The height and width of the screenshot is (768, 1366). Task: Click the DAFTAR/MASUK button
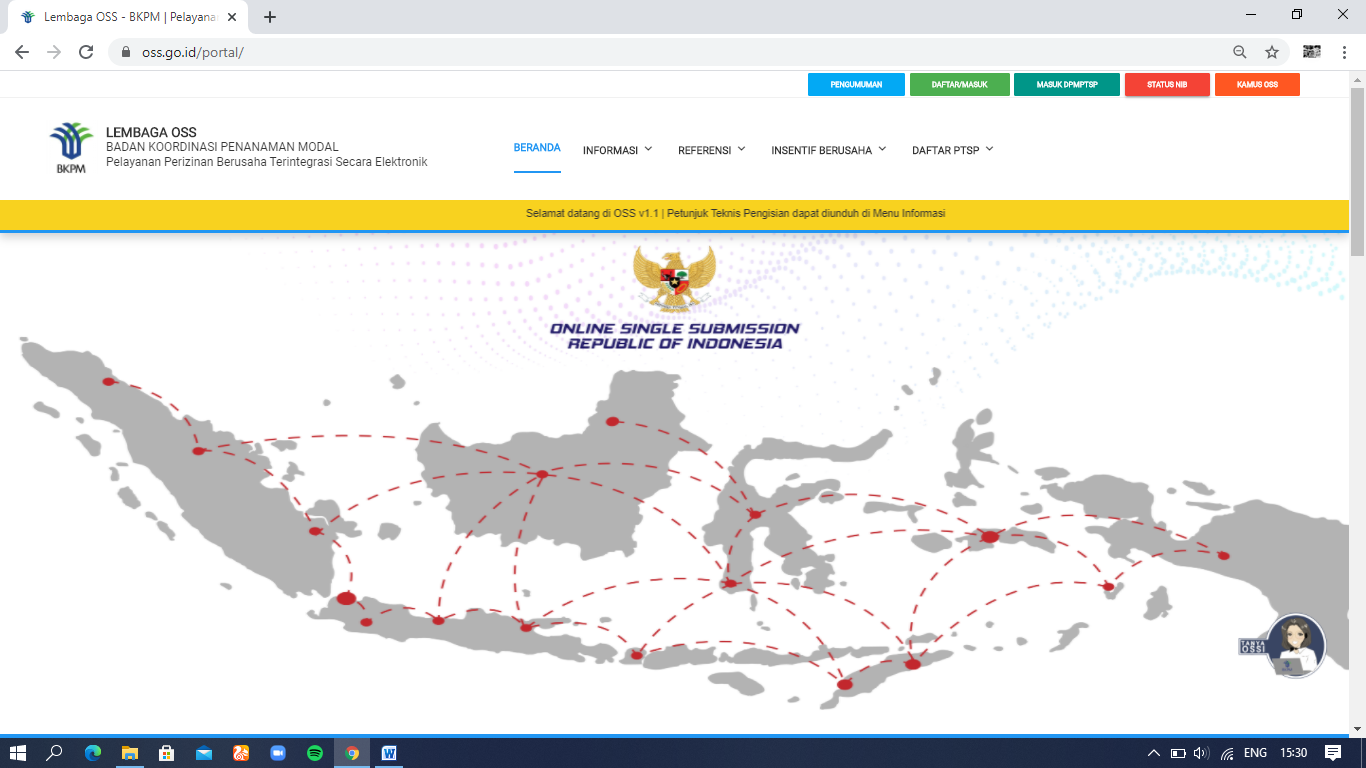coord(959,85)
